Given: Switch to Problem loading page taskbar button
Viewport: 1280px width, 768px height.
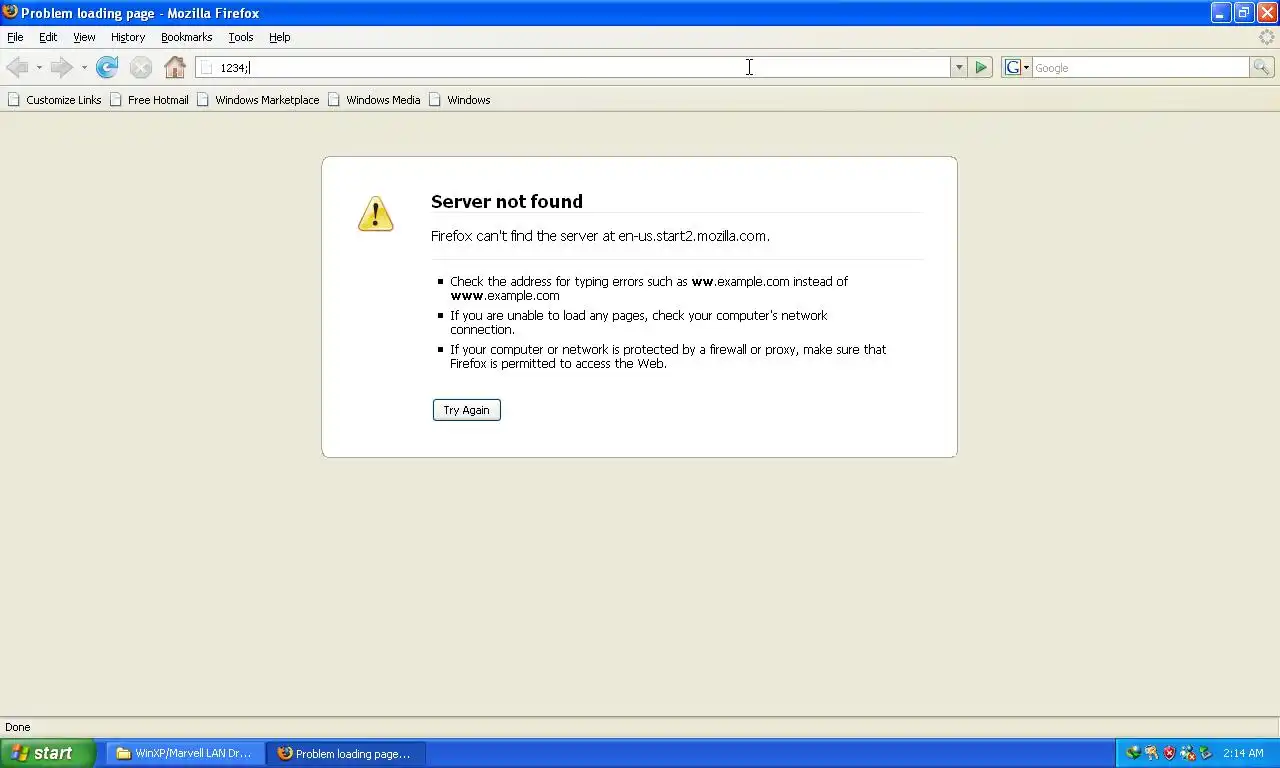Looking at the screenshot, I should click(346, 753).
